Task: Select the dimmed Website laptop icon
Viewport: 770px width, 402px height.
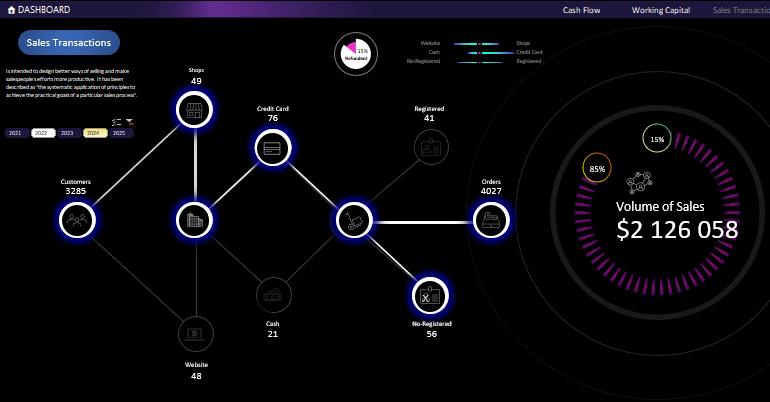Action: coord(195,333)
